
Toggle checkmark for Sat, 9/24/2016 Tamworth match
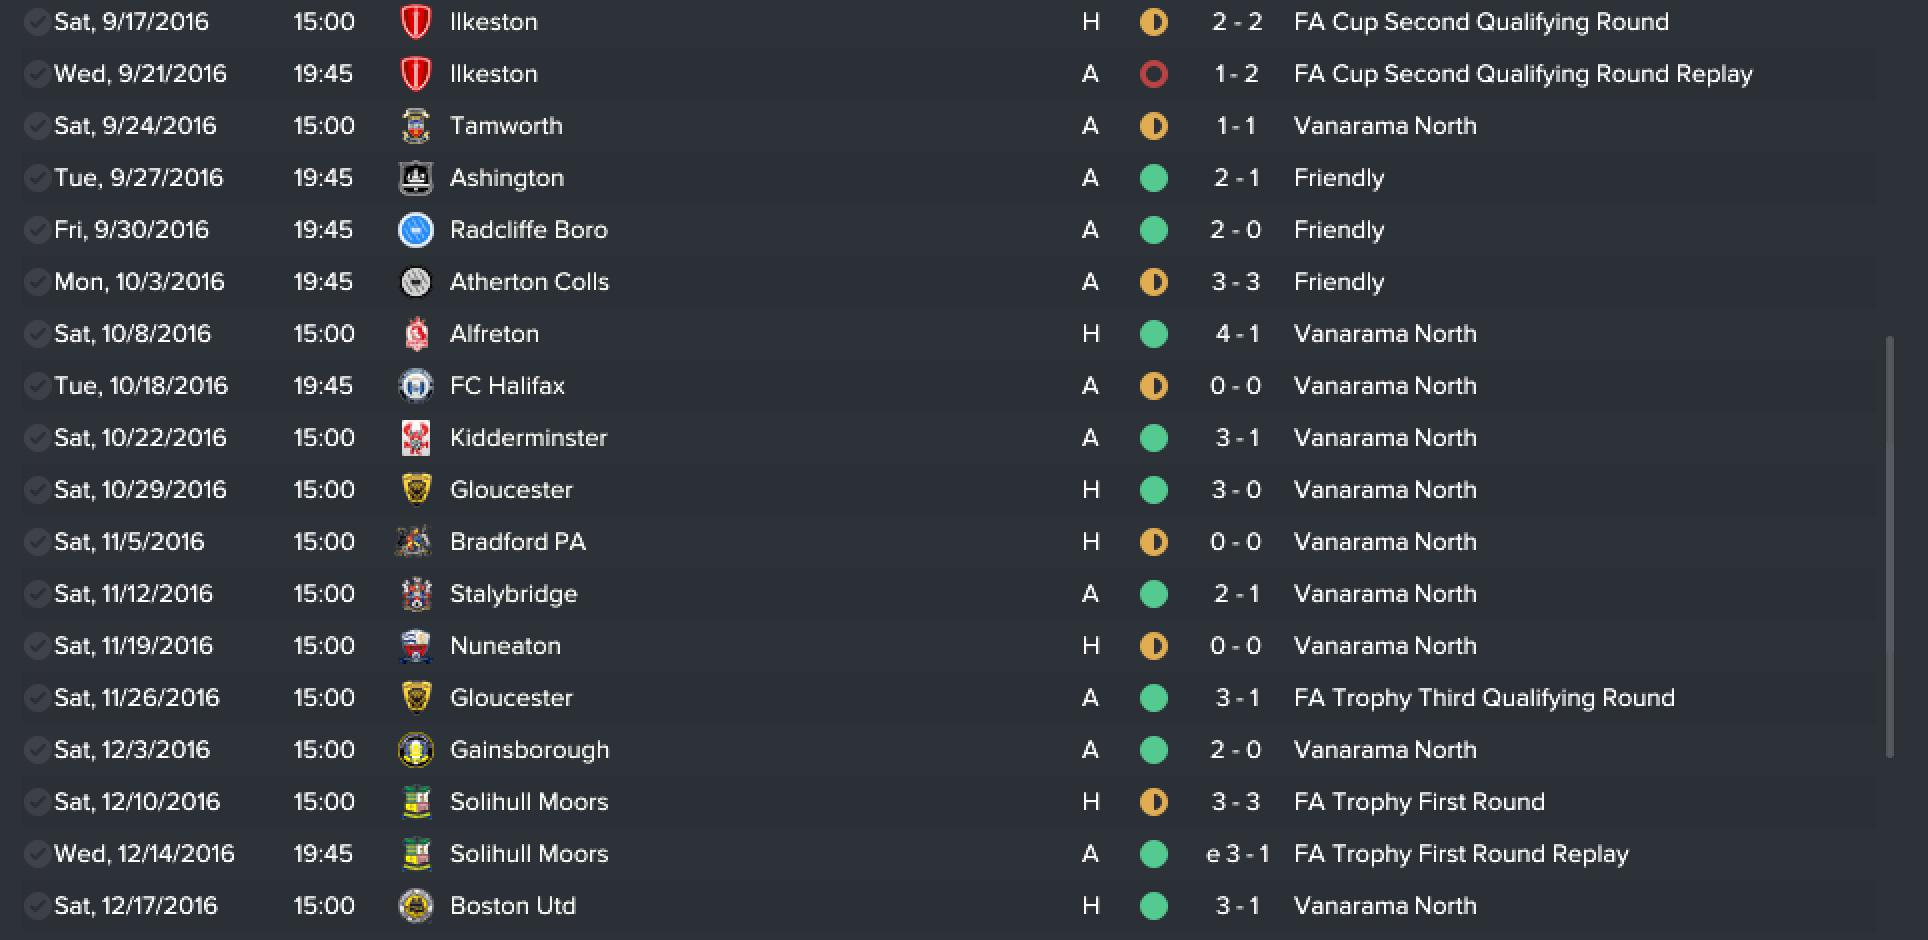coord(37,126)
